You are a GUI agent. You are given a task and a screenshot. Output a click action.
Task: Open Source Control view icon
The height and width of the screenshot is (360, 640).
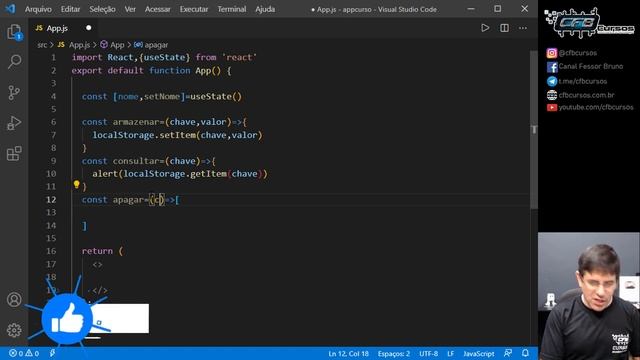pos(14,92)
